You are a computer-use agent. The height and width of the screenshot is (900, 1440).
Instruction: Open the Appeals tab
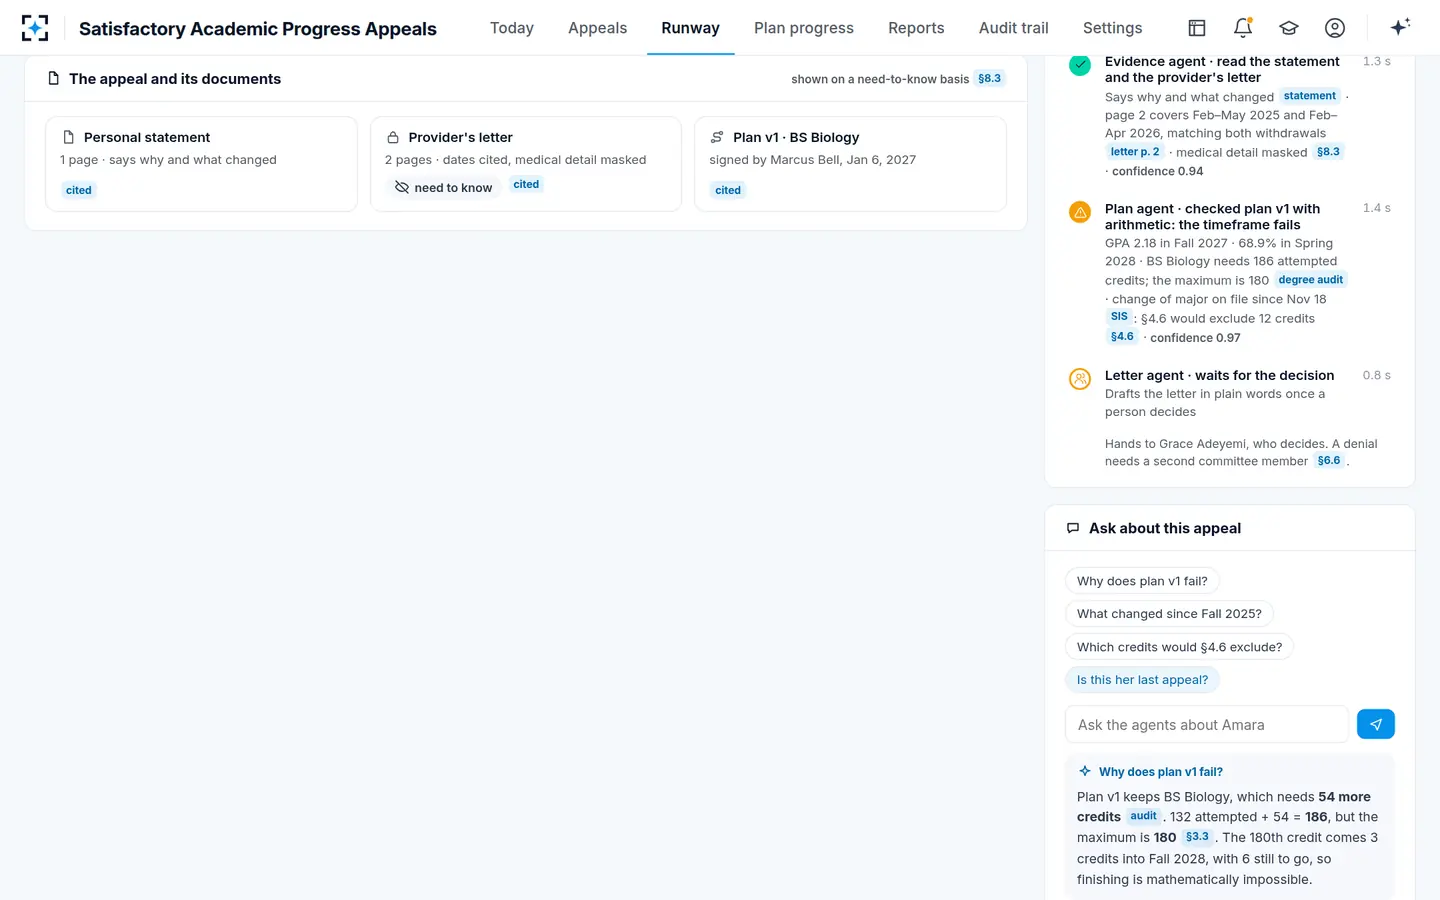(x=598, y=28)
